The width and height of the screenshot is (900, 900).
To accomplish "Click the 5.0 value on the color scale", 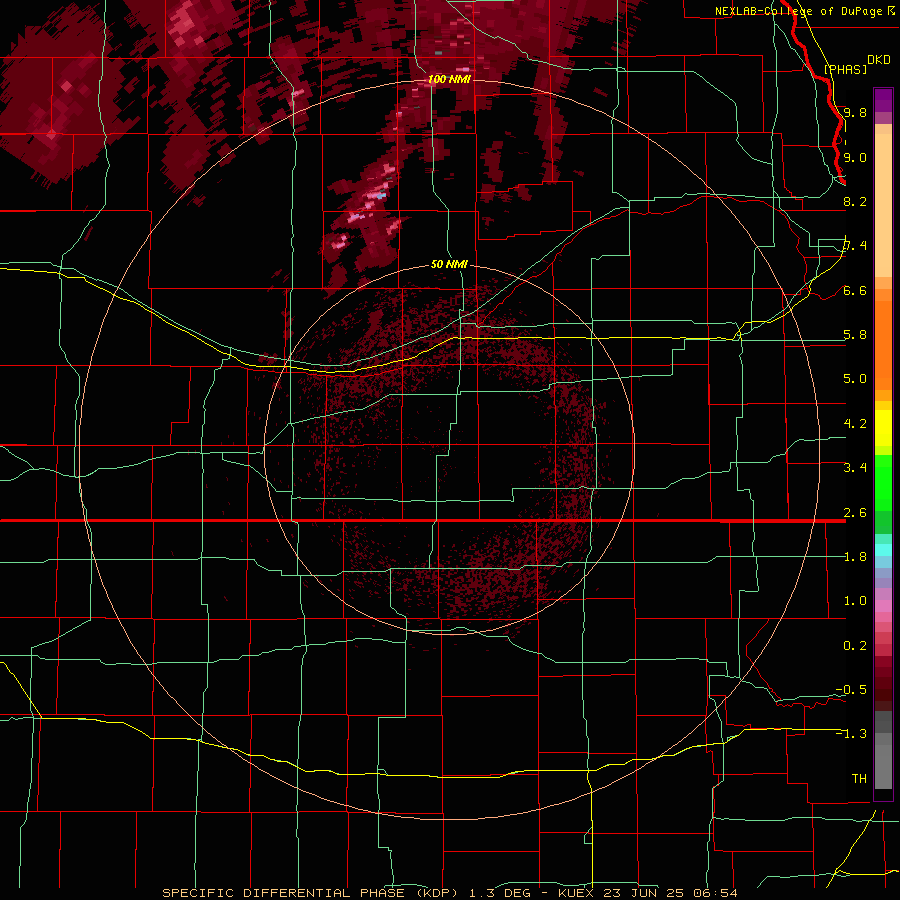I will click(855, 379).
